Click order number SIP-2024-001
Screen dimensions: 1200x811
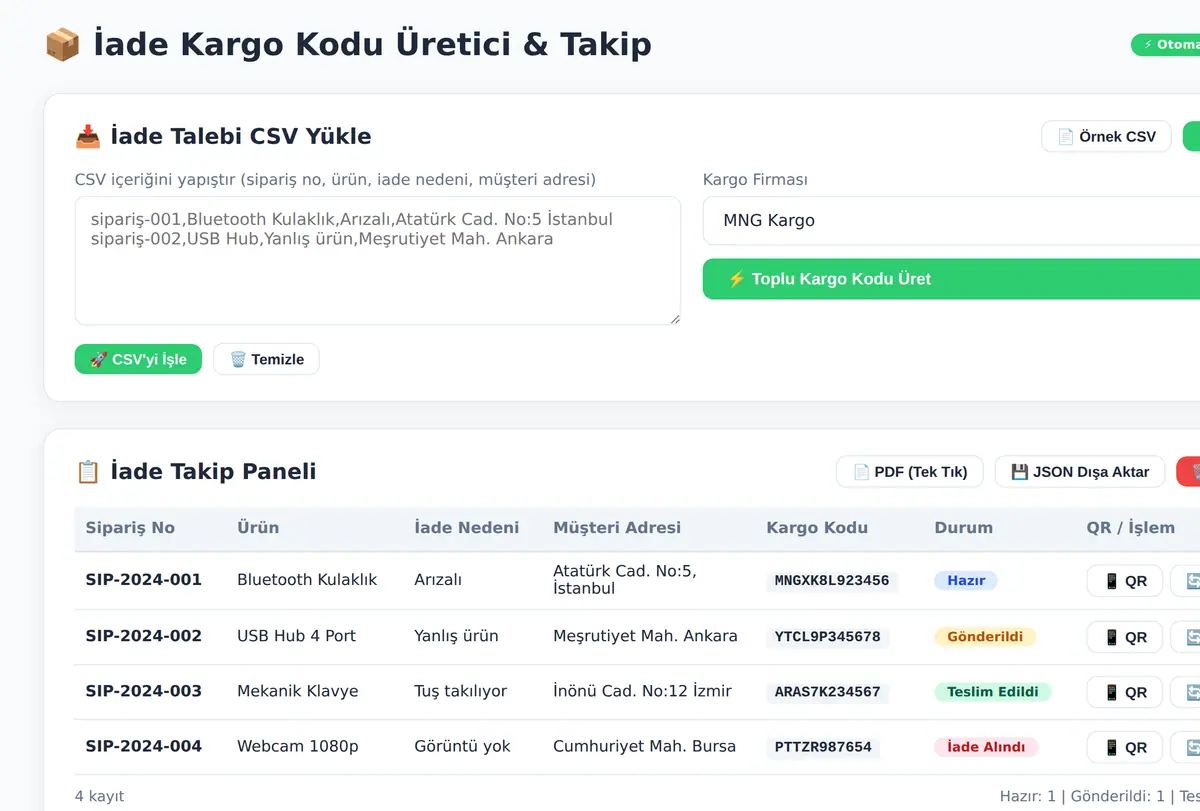click(143, 580)
